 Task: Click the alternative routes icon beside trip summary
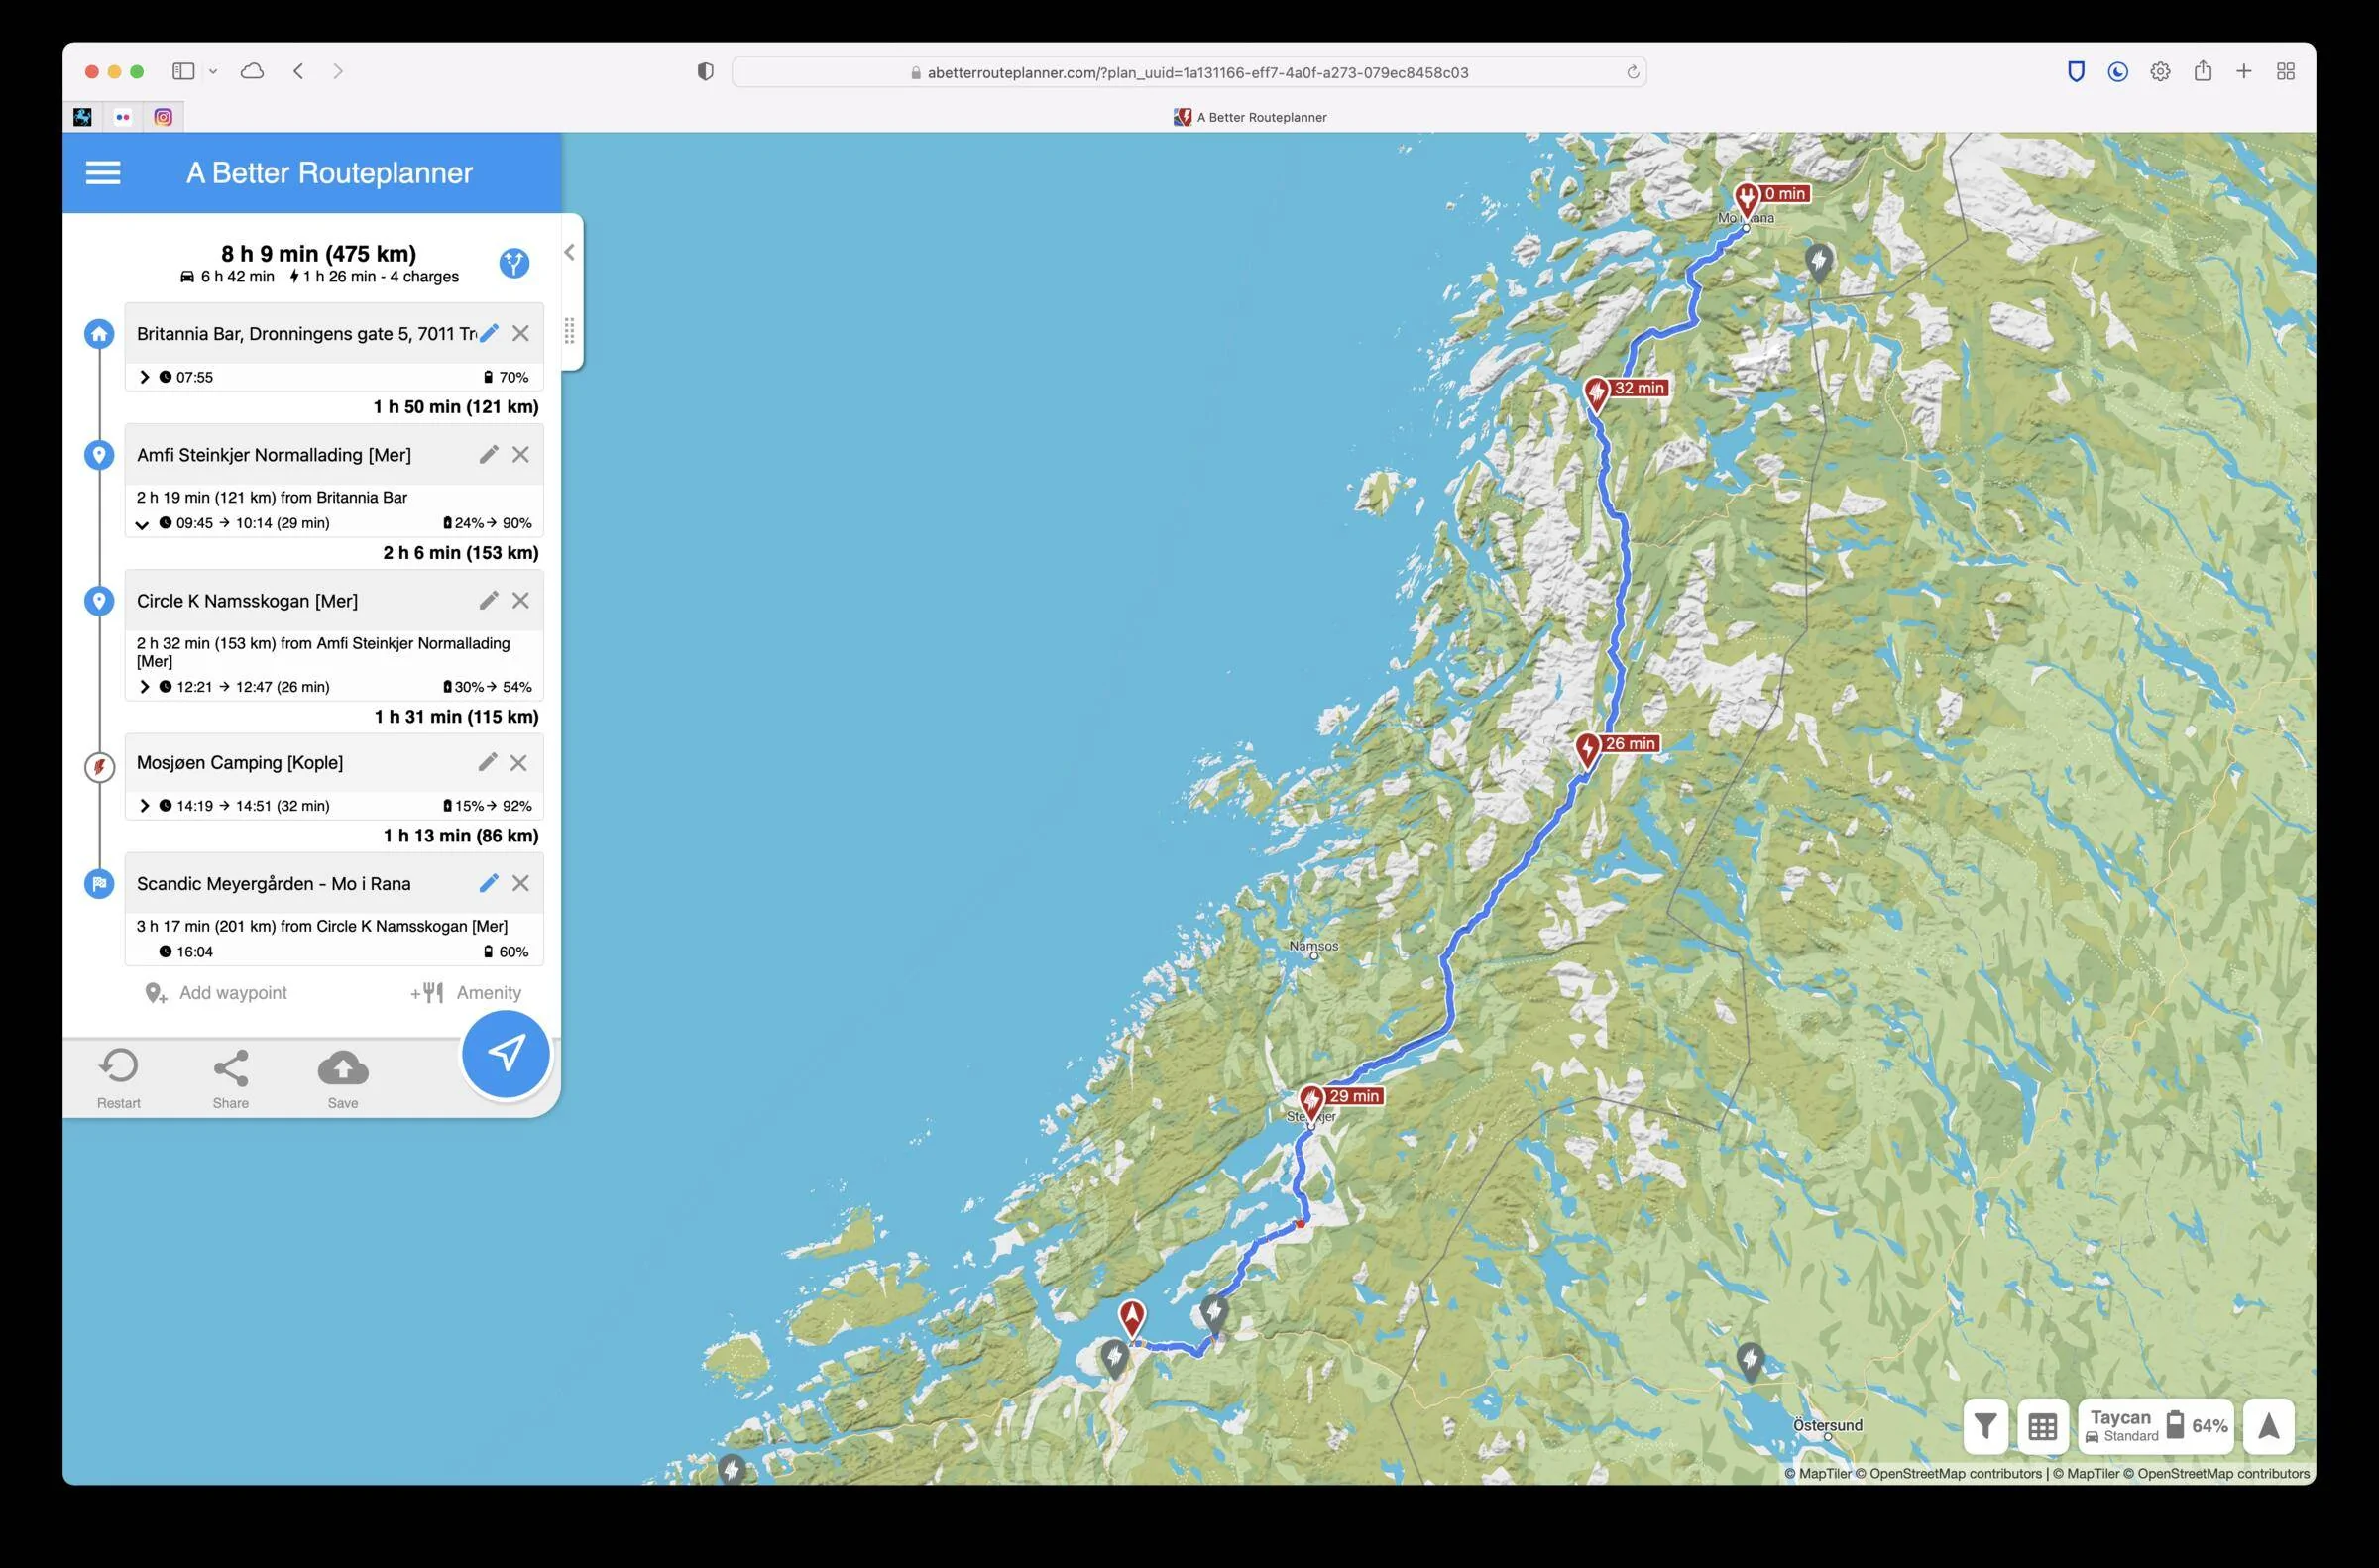pyautogui.click(x=514, y=263)
